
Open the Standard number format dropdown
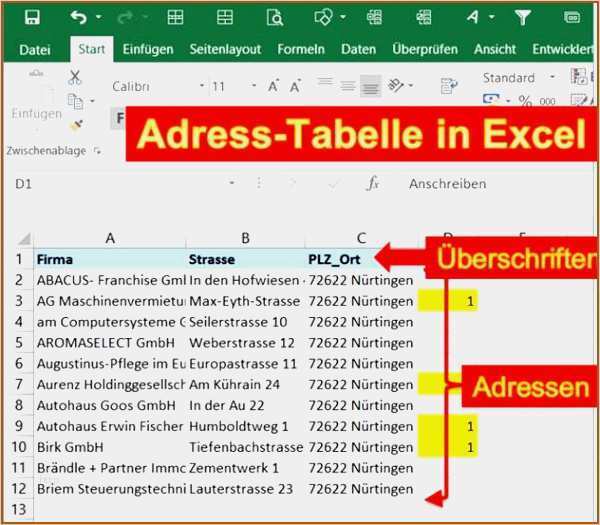coord(552,78)
